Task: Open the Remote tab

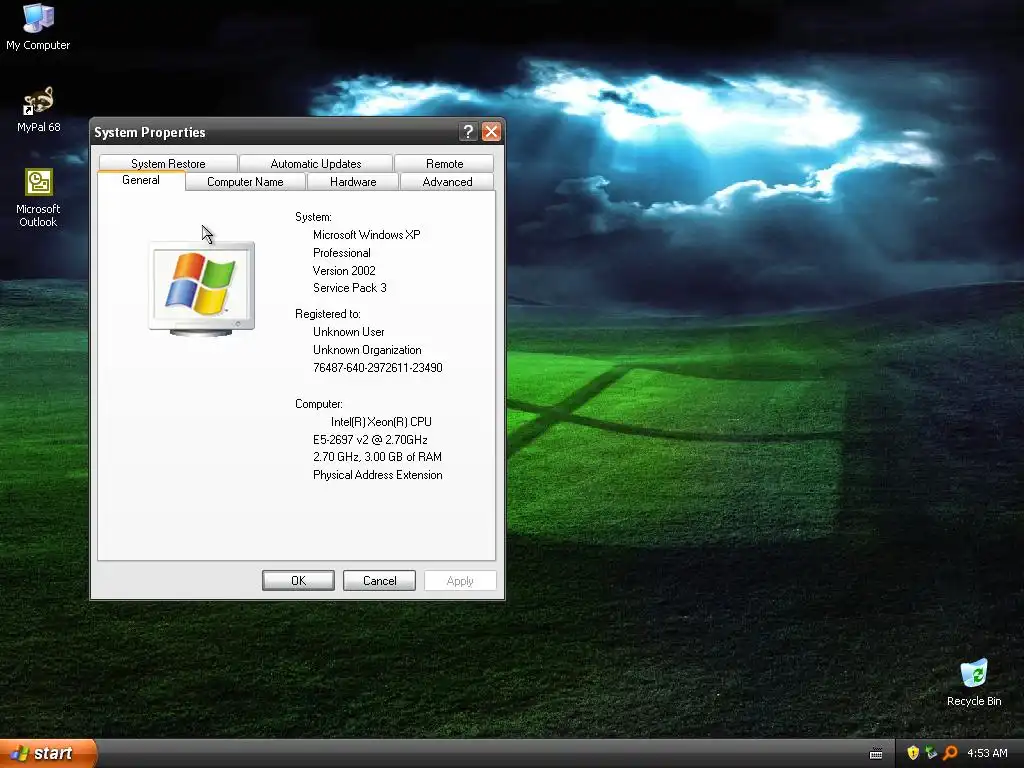Action: pos(444,163)
